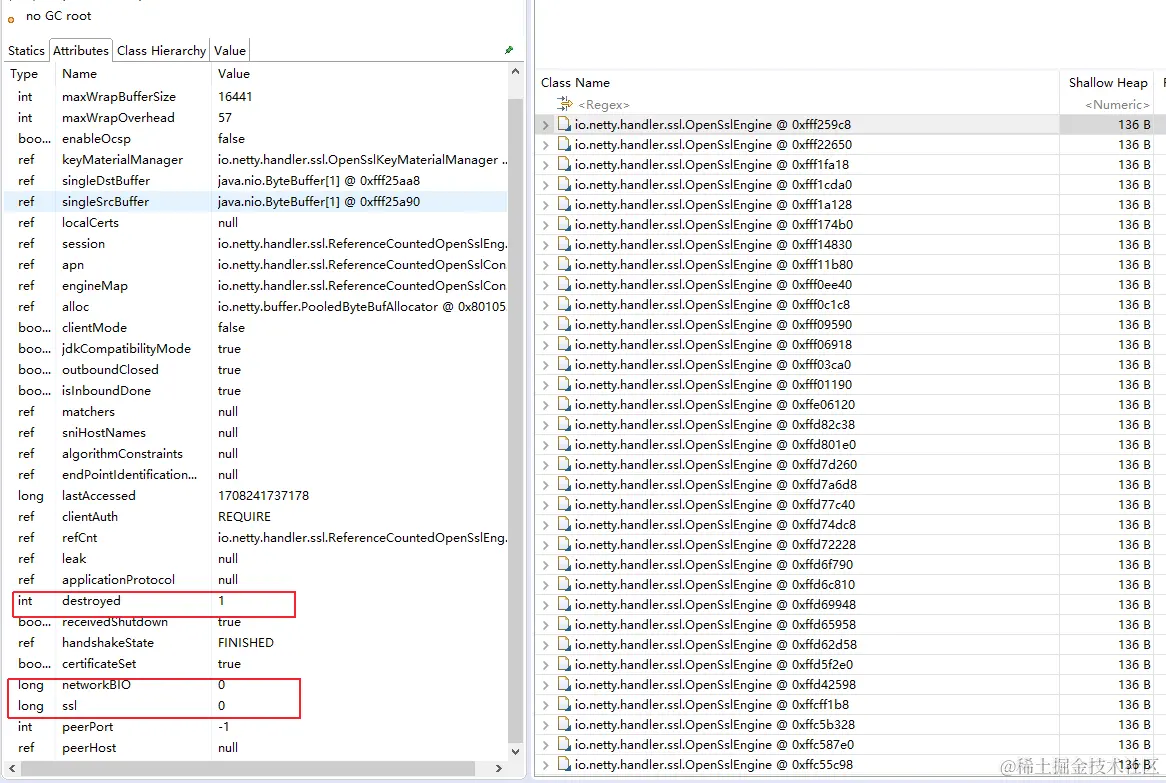Click object icon of OpenSslEngine @ 0xfff06918
The image size is (1166, 783).
point(564,345)
